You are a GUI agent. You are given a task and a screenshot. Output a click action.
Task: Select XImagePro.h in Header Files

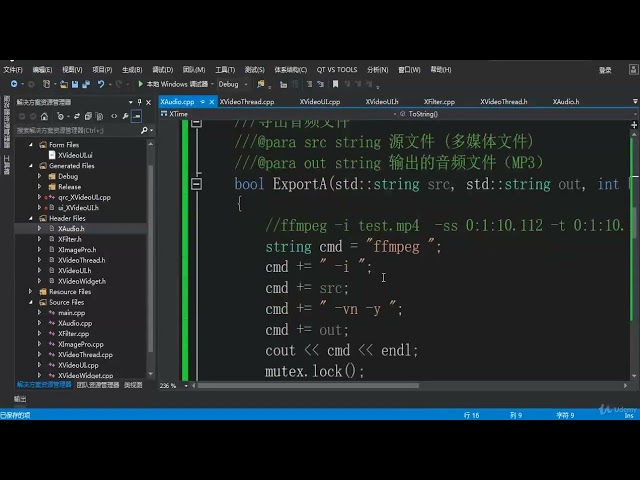tap(77, 250)
